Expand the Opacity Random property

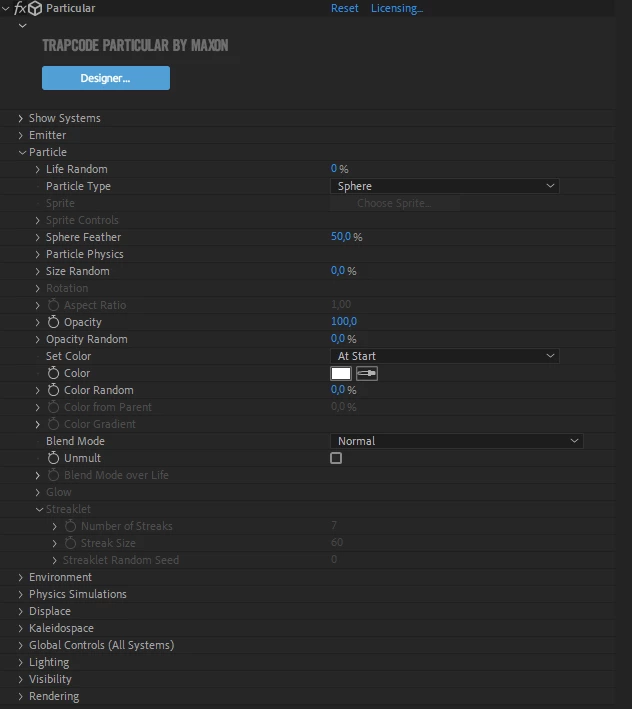tap(38, 339)
